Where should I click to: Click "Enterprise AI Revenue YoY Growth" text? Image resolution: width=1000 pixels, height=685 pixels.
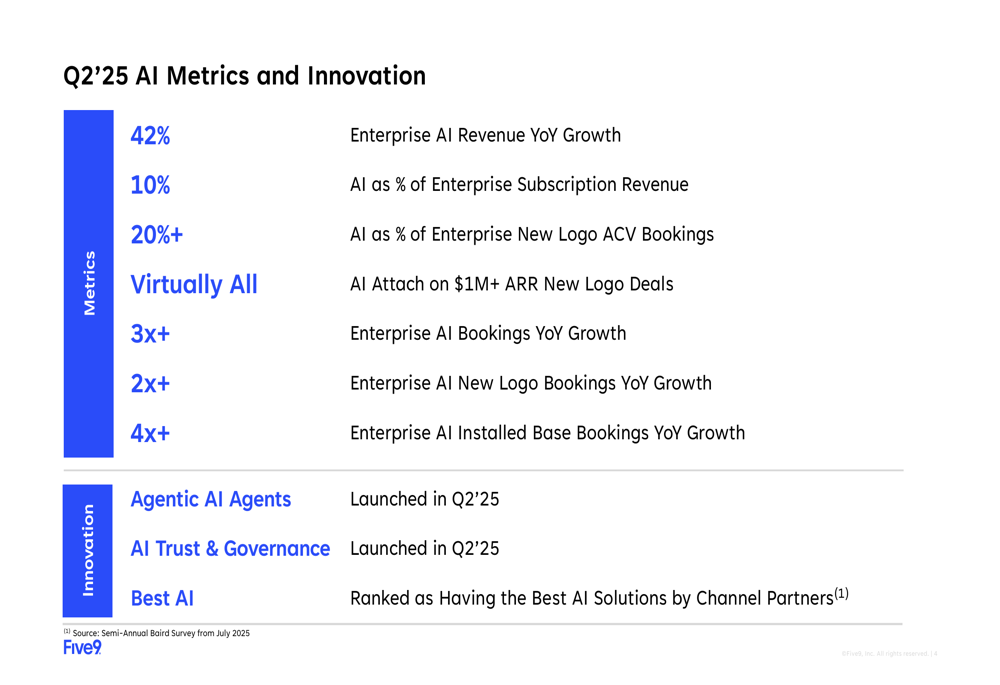tap(485, 136)
